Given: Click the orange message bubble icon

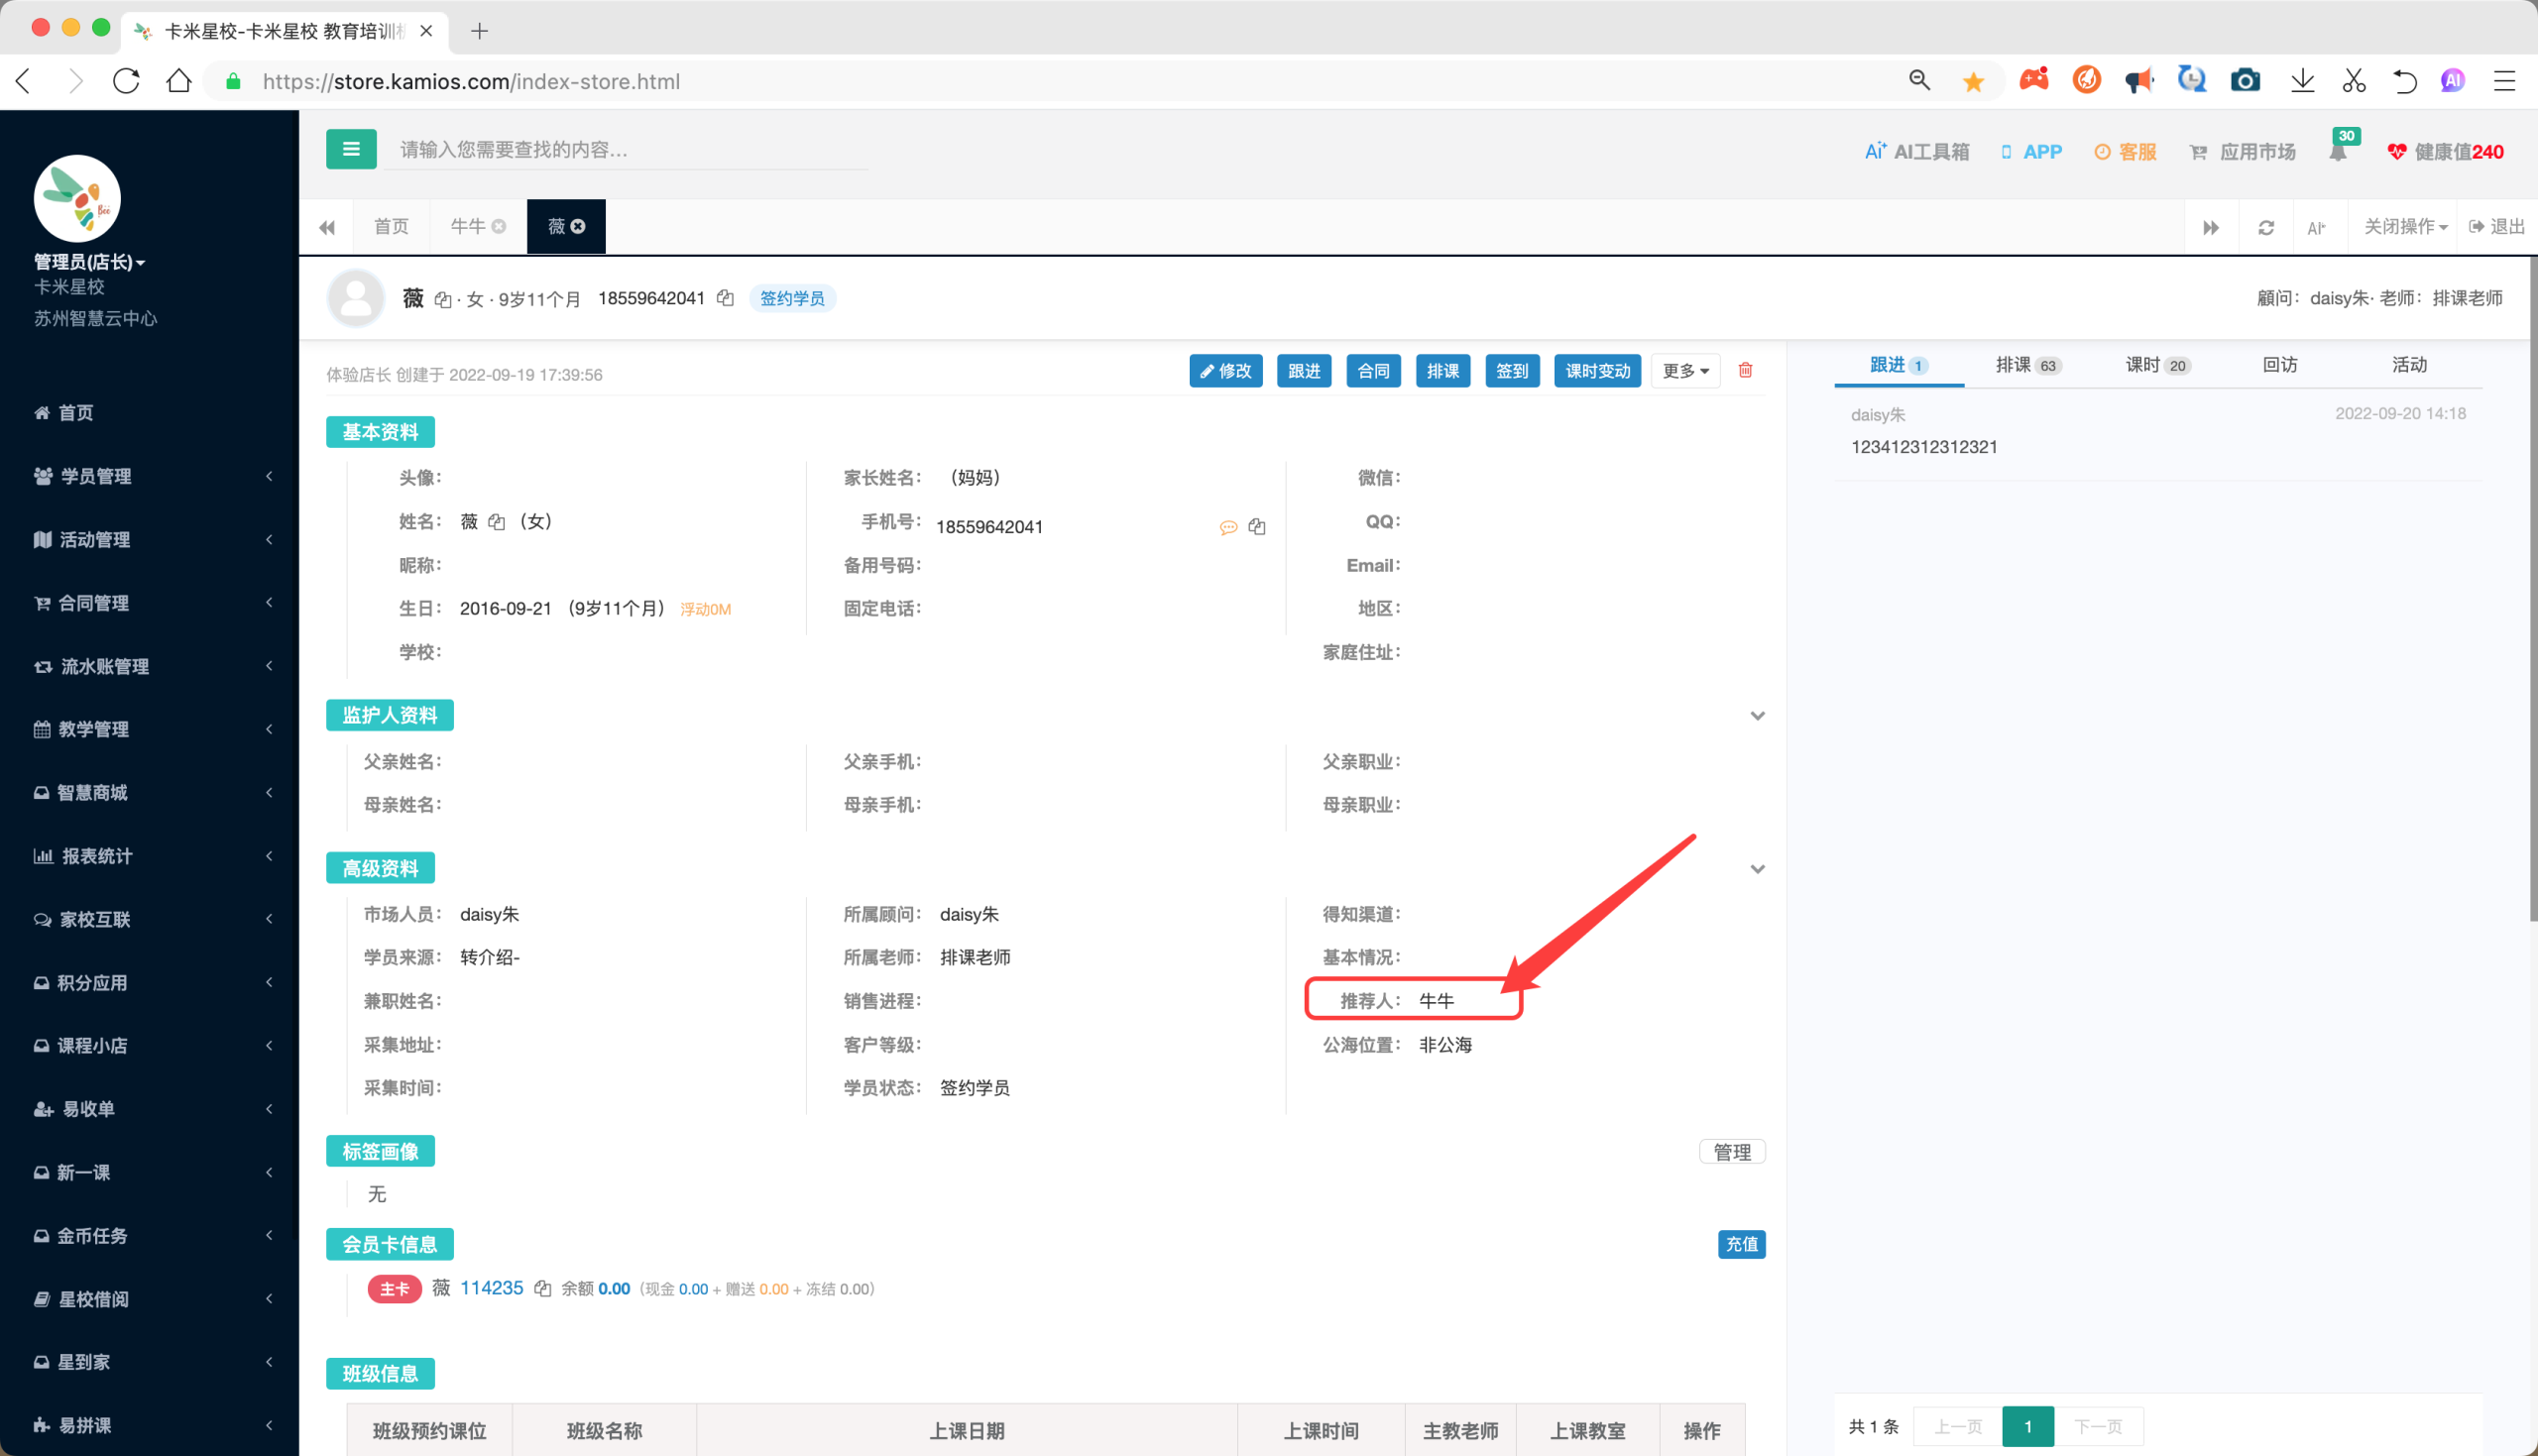Looking at the screenshot, I should point(1228,527).
